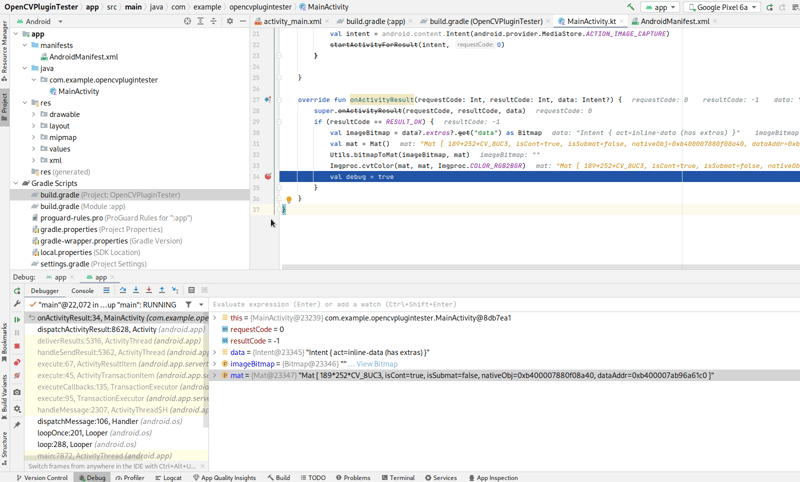Toggle the thread filter funnel icon

tap(188, 305)
